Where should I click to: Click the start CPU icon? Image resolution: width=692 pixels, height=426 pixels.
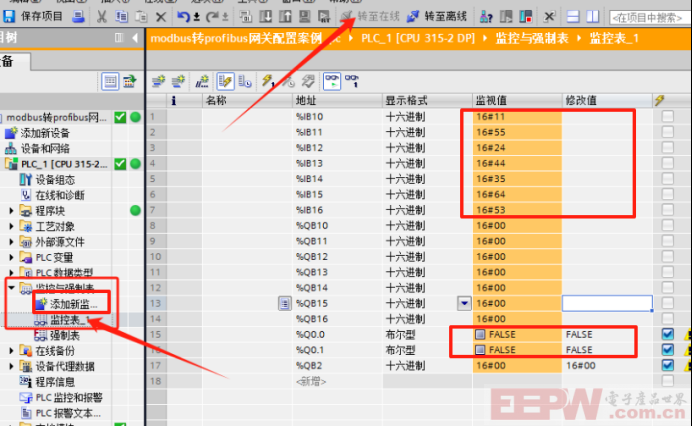(506, 17)
